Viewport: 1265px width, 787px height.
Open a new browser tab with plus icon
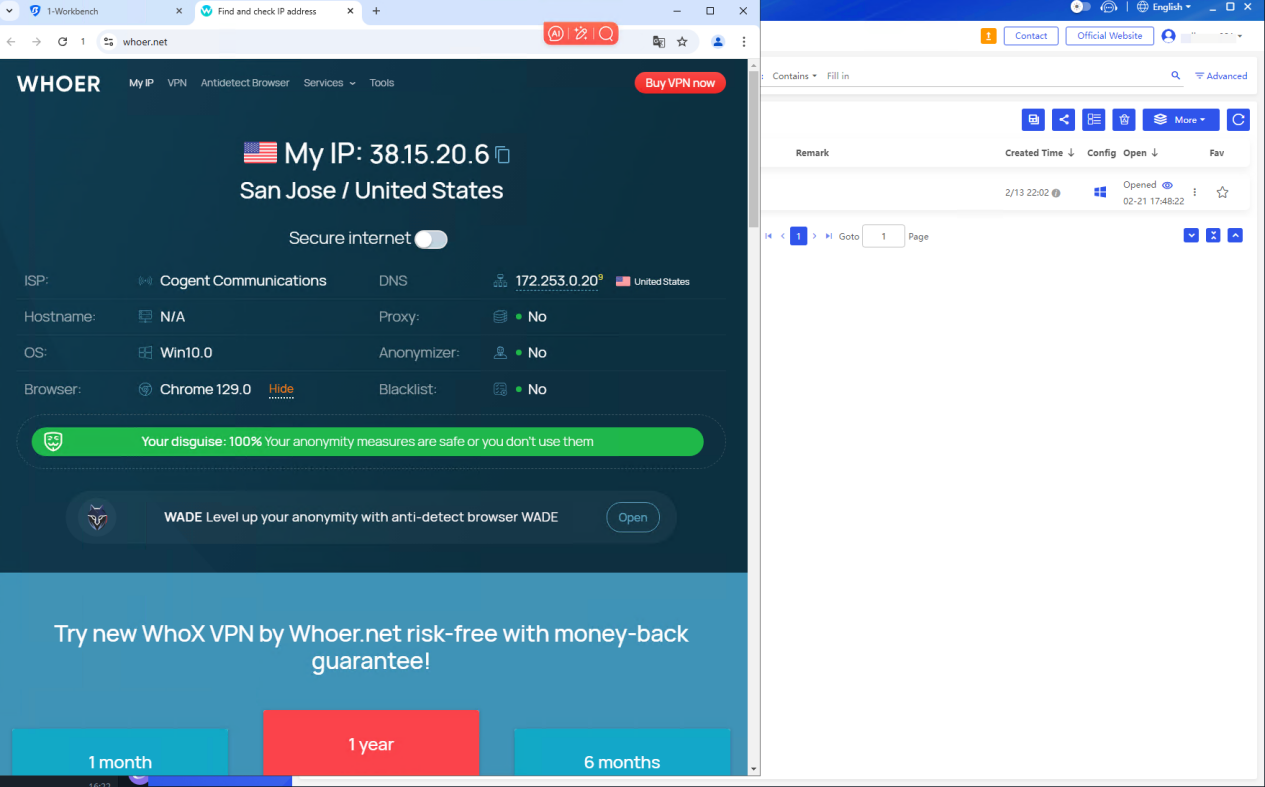point(376,11)
